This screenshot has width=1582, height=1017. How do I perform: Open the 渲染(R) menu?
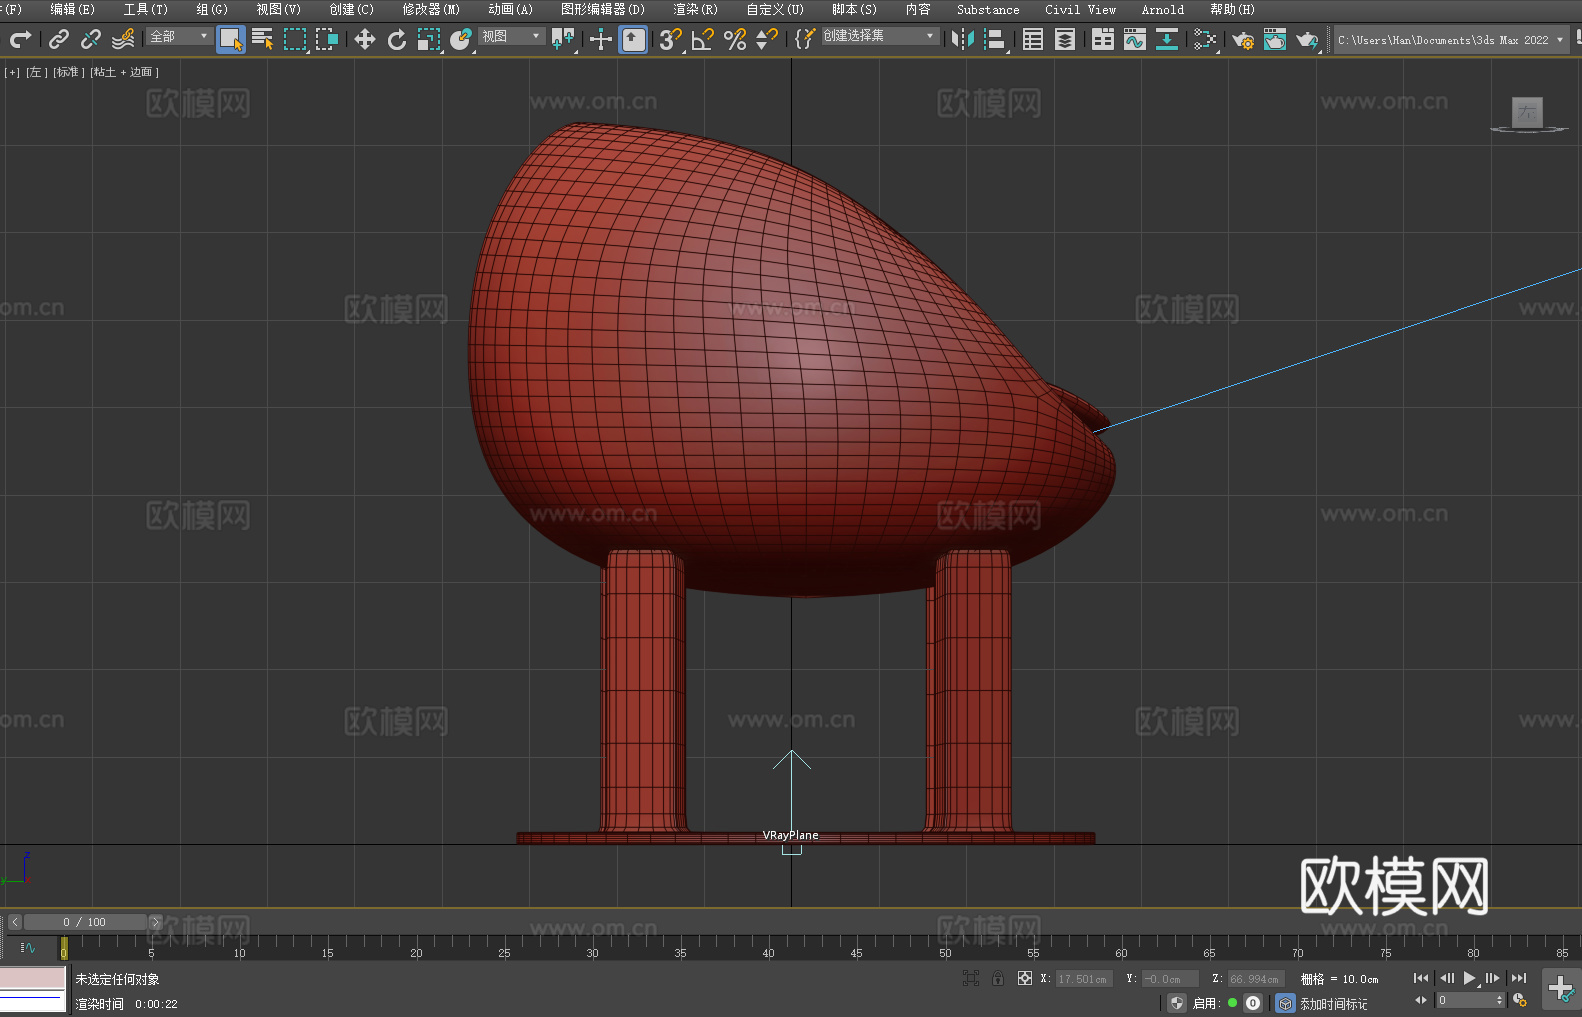695,9
